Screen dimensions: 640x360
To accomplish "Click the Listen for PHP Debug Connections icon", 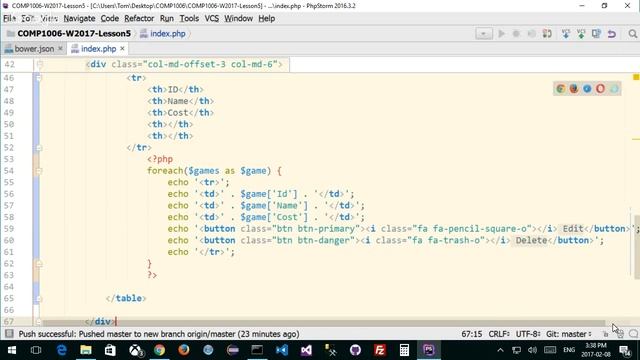I will 547,33.
